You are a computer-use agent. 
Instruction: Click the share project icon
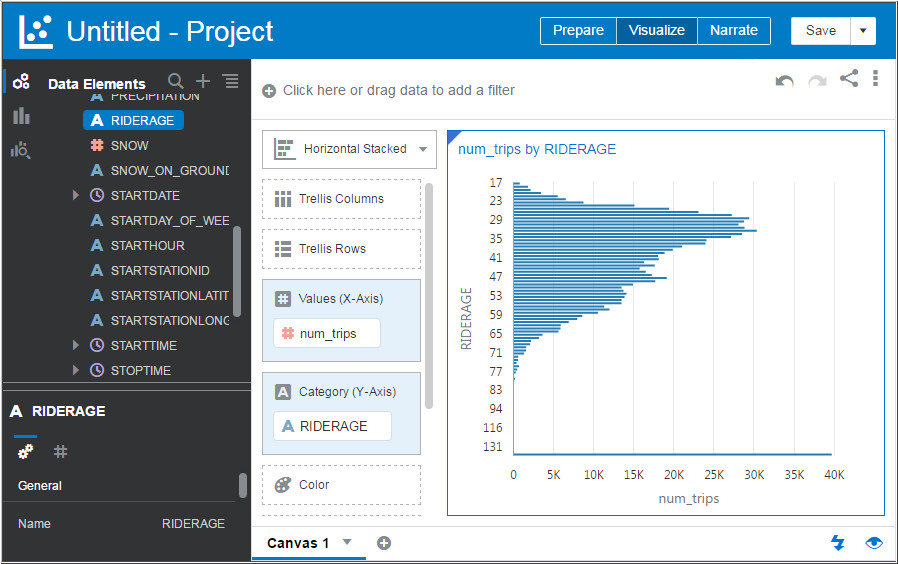click(x=848, y=78)
